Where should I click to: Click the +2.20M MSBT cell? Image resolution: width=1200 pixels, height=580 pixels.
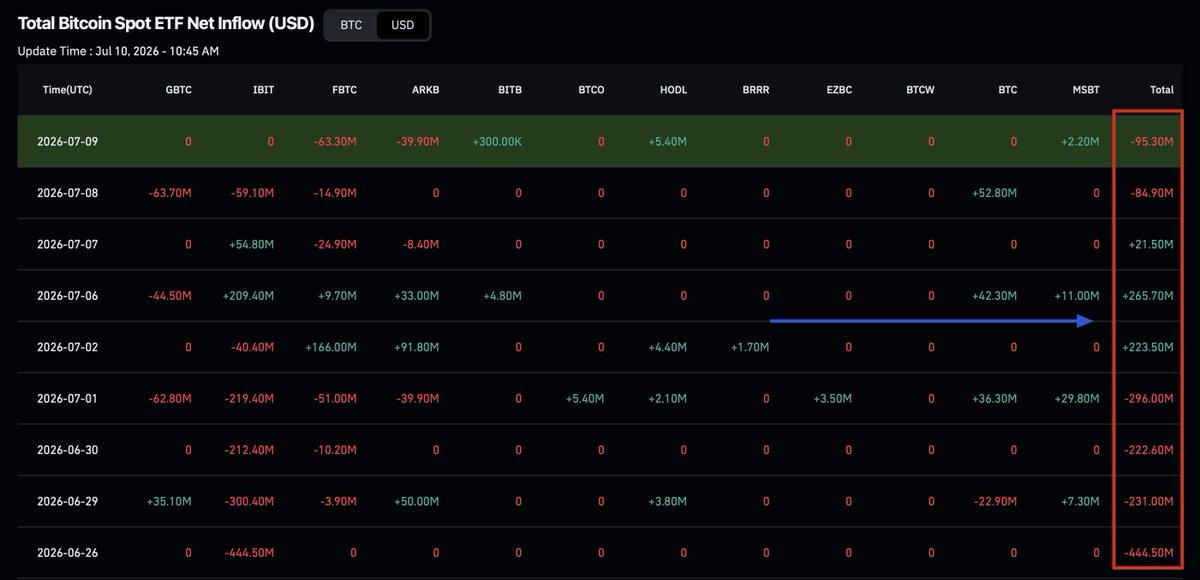[x=1081, y=142]
